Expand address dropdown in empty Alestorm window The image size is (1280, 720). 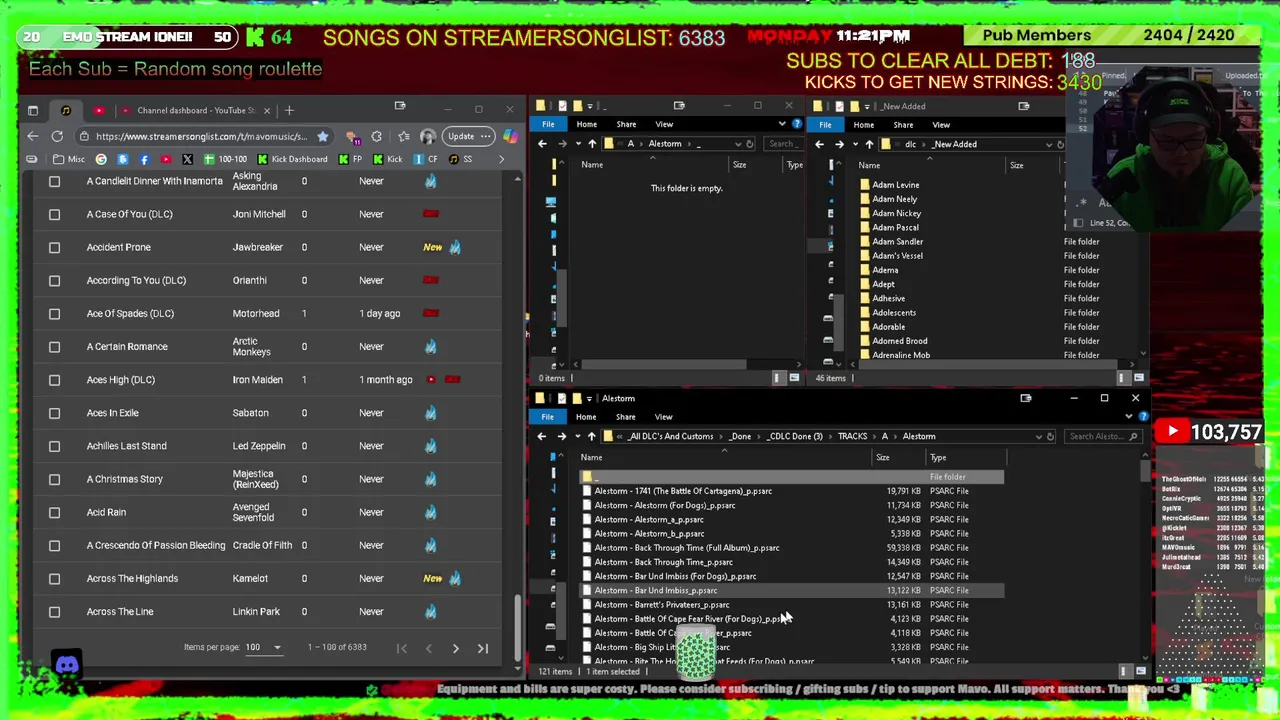tap(737, 144)
